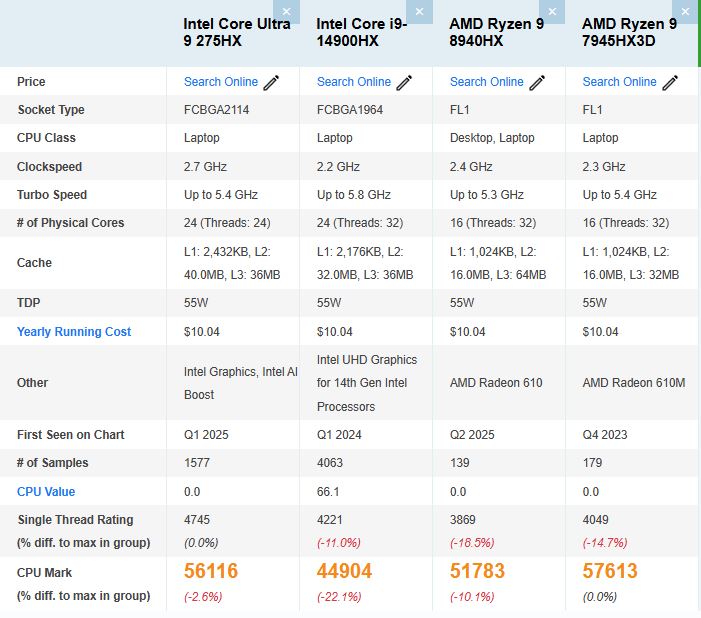Click the CPU Value row link
The height and width of the screenshot is (618, 701).
pyautogui.click(x=46, y=492)
